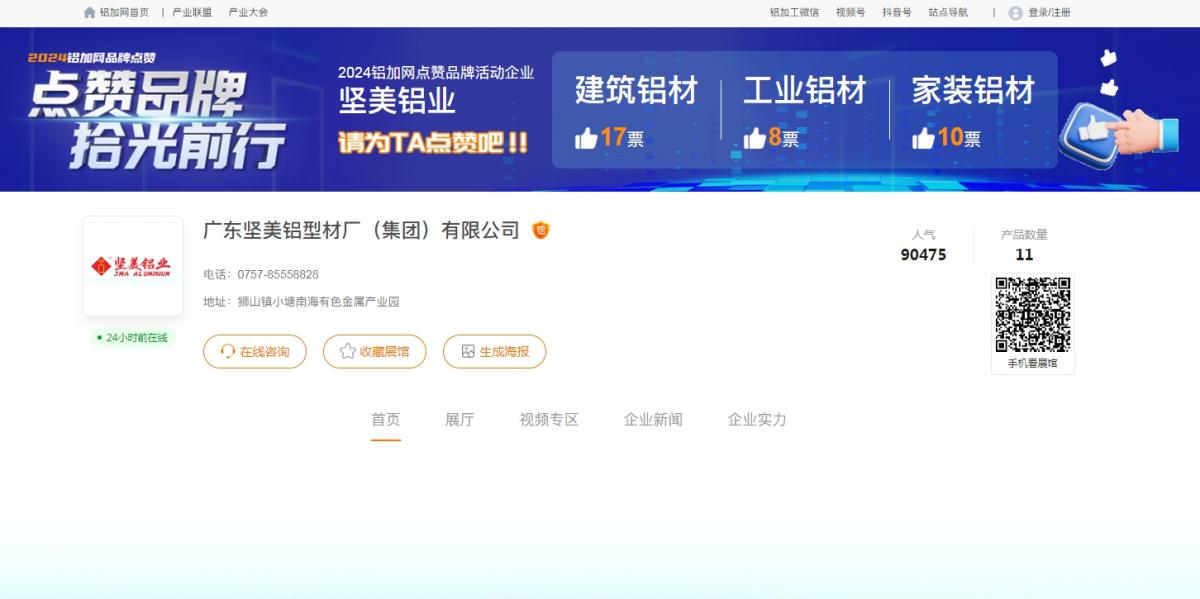This screenshot has height=599, width=1200.
Task: Open 铝加工微信 in the top bar
Action: click(x=794, y=13)
